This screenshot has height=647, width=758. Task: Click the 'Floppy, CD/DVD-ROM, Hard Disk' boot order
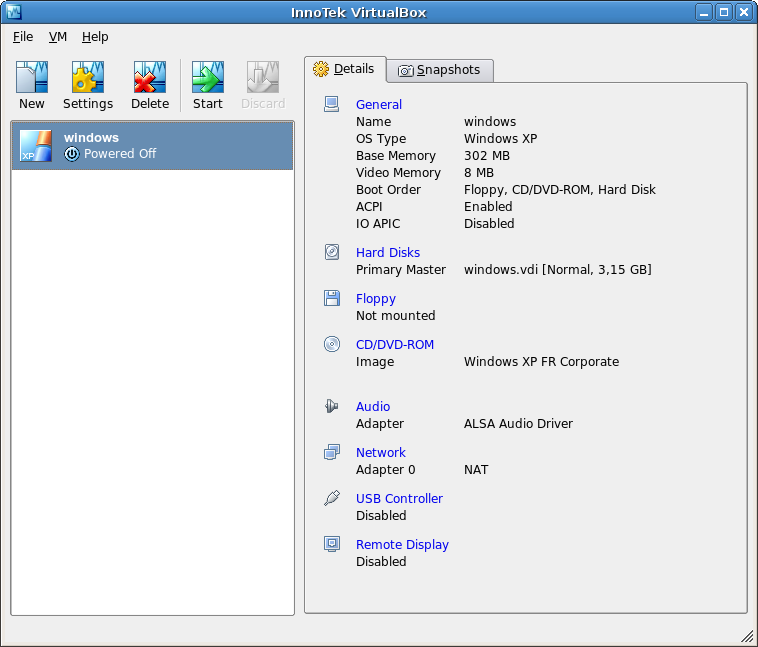[x=559, y=190]
